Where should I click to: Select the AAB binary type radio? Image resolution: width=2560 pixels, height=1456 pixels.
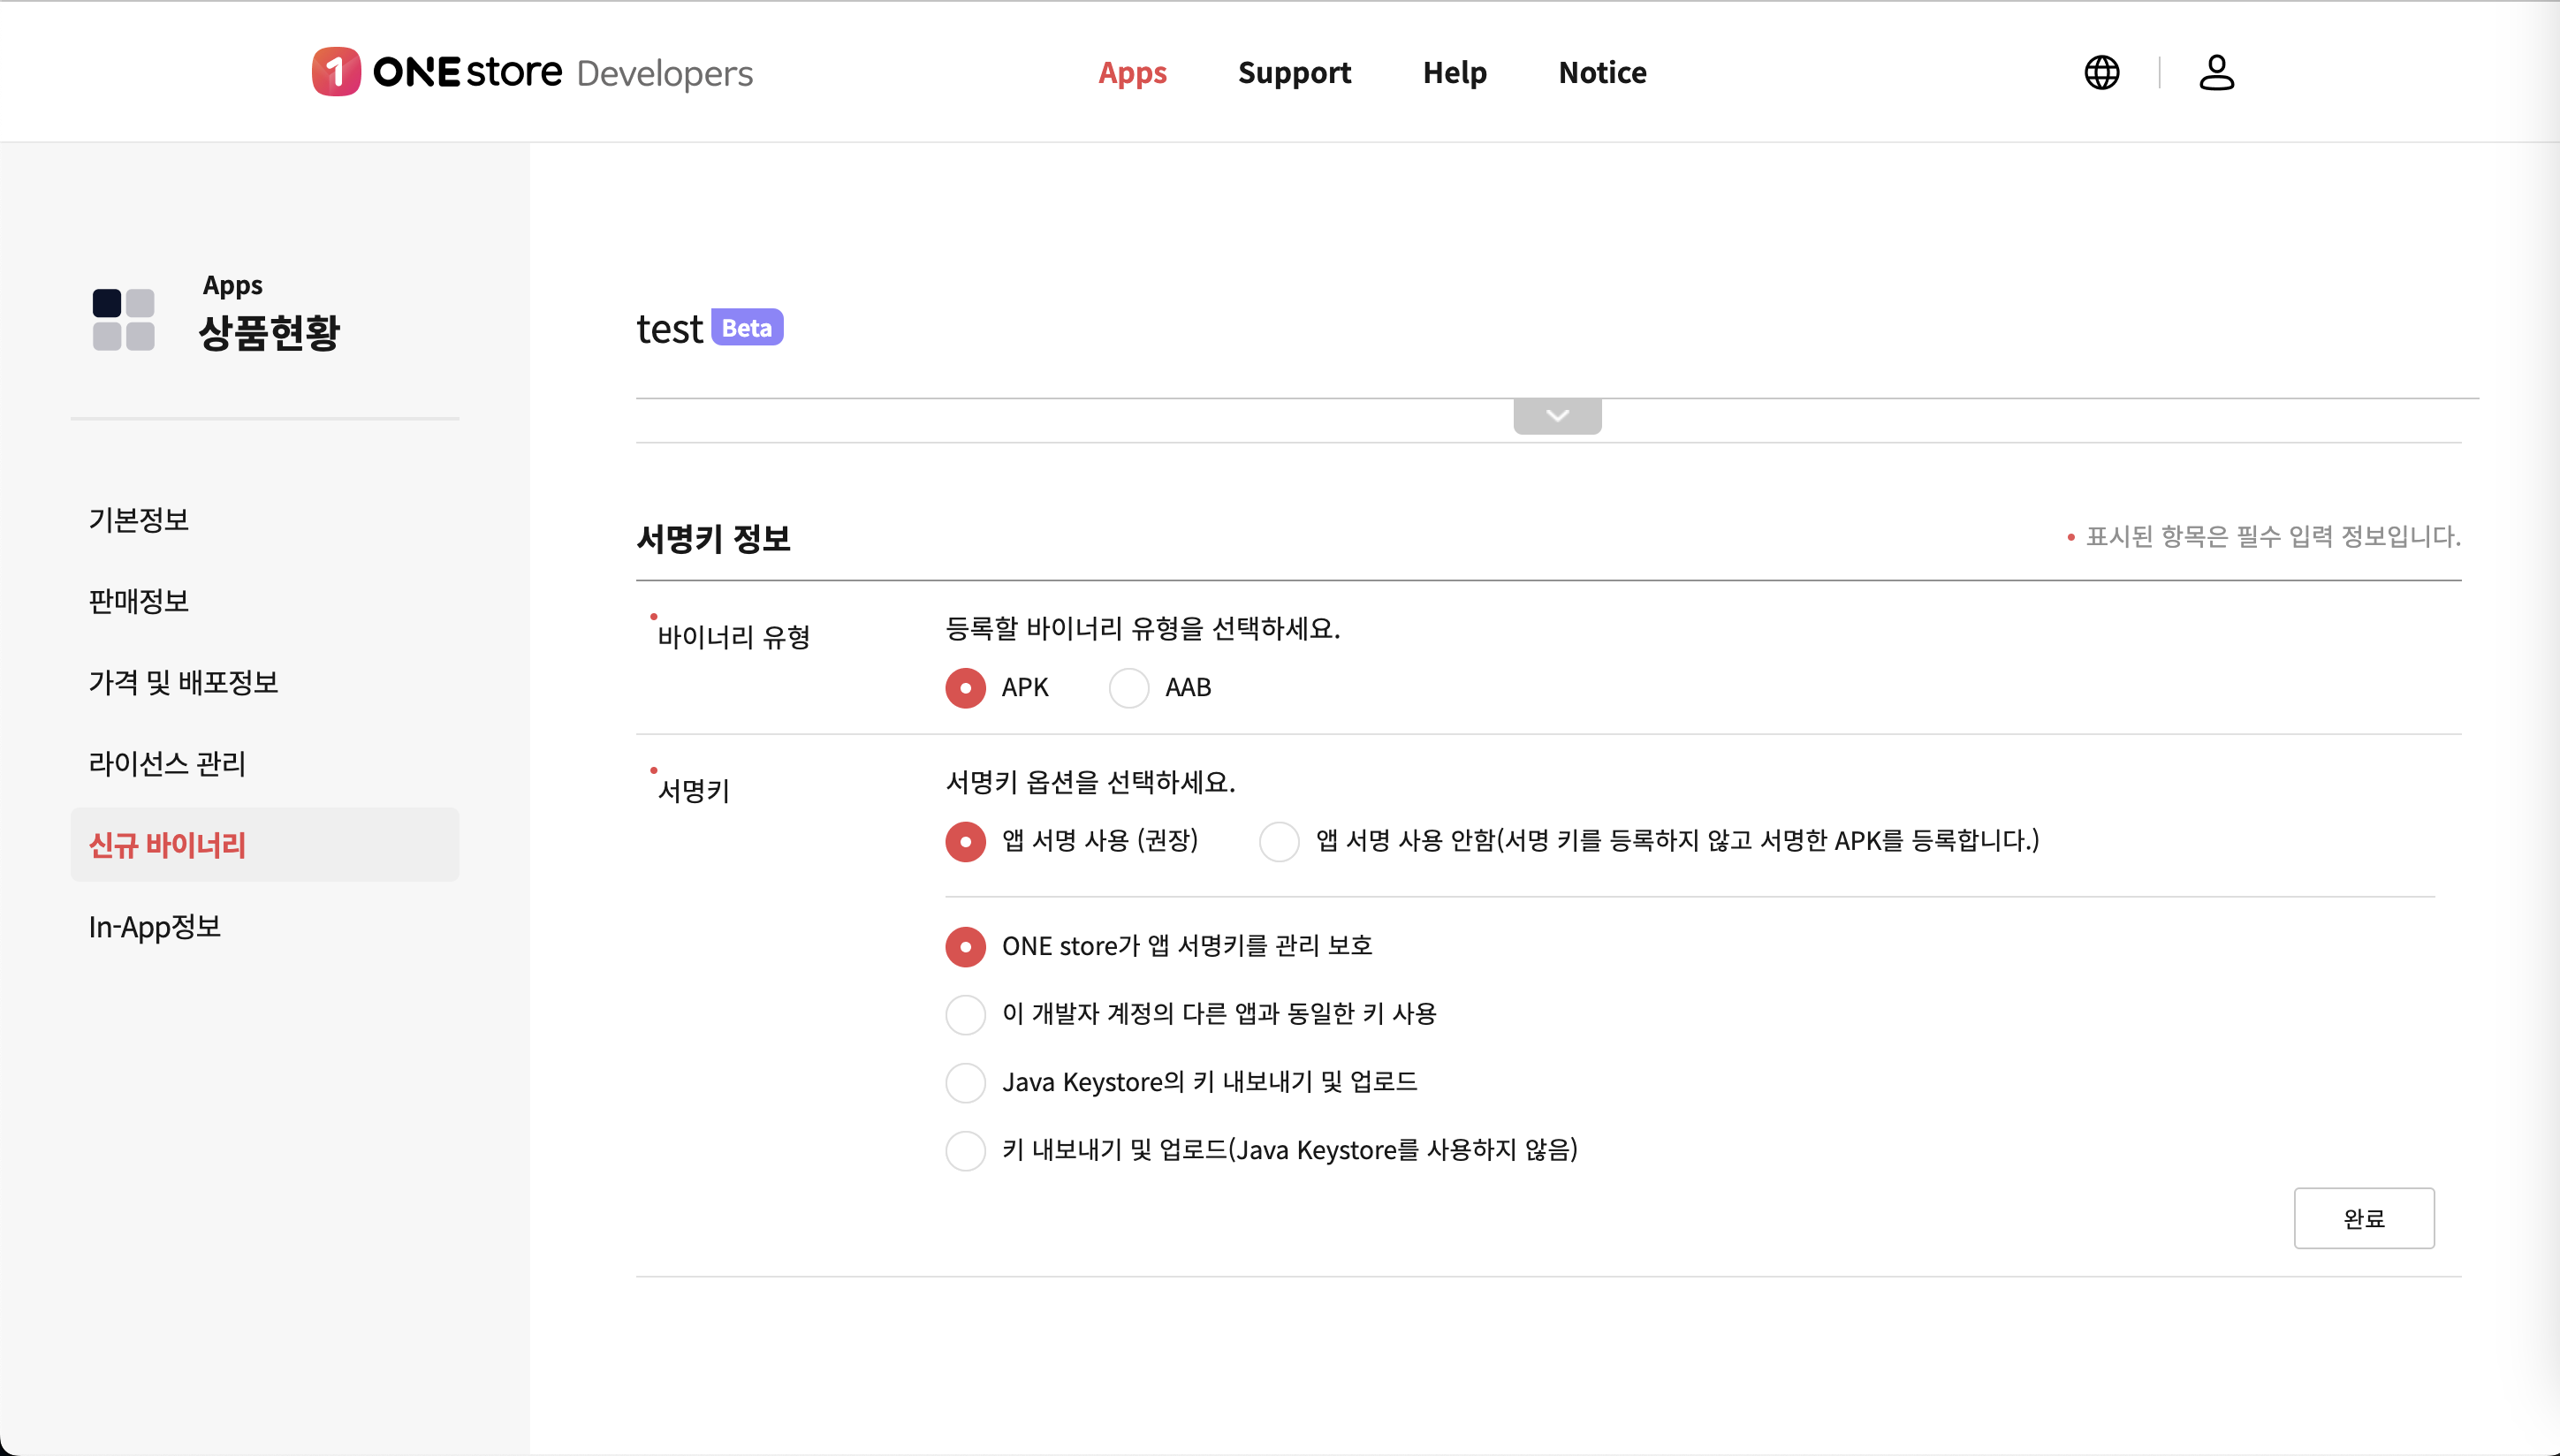[1129, 688]
